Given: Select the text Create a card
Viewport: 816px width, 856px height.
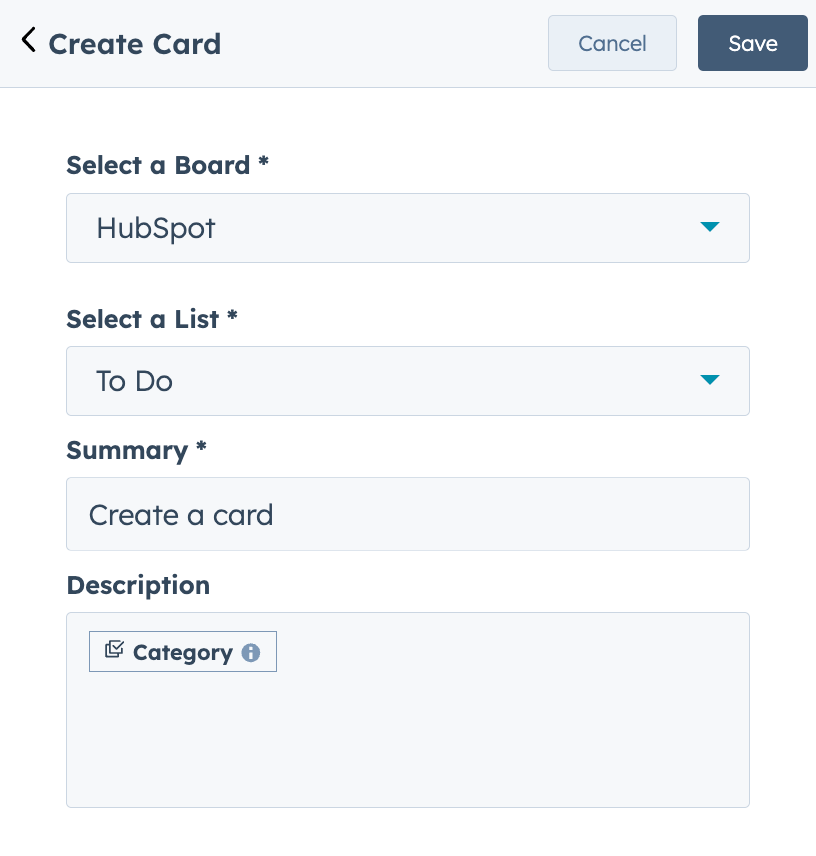Looking at the screenshot, I should (180, 514).
